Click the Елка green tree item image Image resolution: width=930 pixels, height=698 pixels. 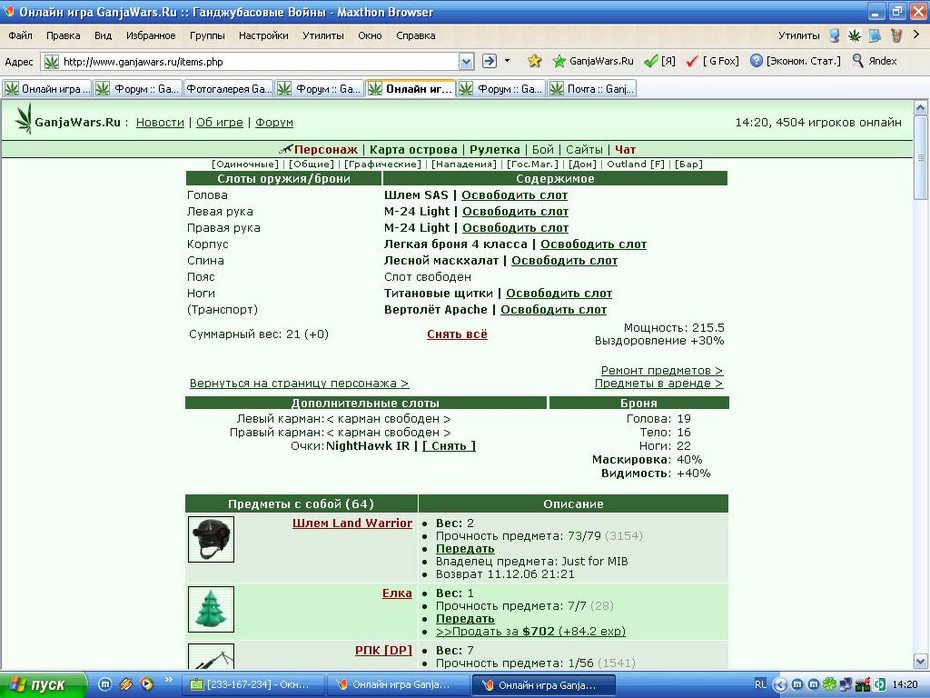[211, 609]
